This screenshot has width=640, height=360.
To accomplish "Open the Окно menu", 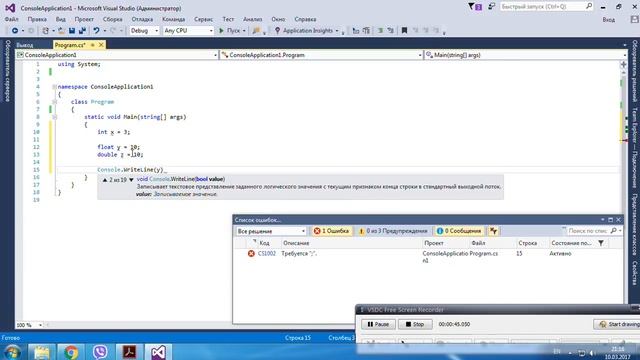I will [x=278, y=19].
